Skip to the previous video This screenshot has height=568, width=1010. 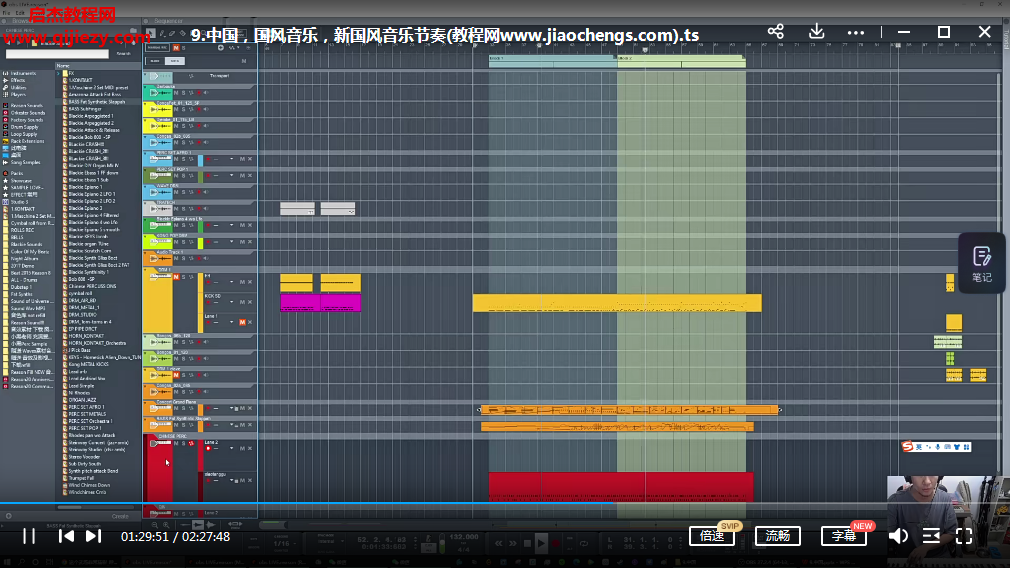(x=66, y=536)
